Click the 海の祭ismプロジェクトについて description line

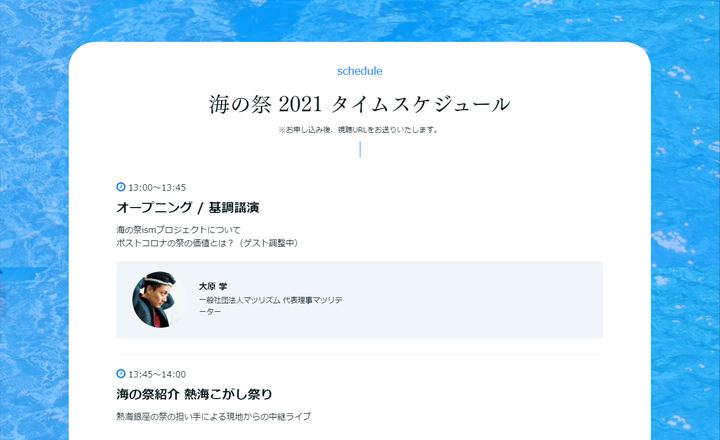pos(178,230)
